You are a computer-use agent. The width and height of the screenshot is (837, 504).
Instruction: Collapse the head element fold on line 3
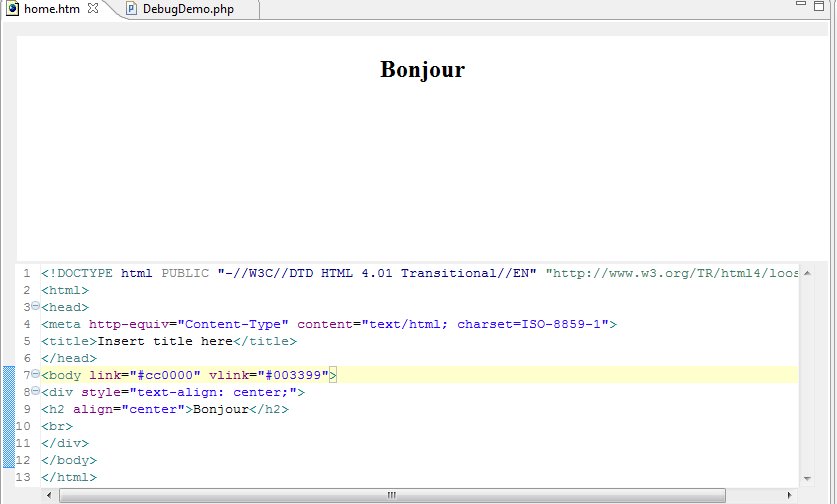point(35,306)
